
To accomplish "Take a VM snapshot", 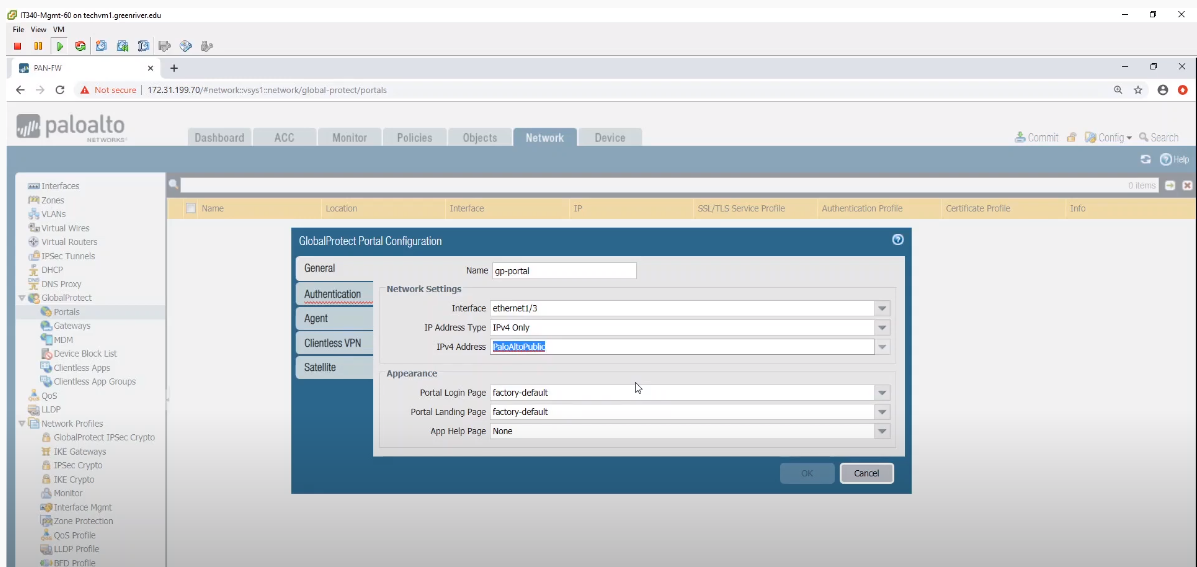I will coord(101,47).
